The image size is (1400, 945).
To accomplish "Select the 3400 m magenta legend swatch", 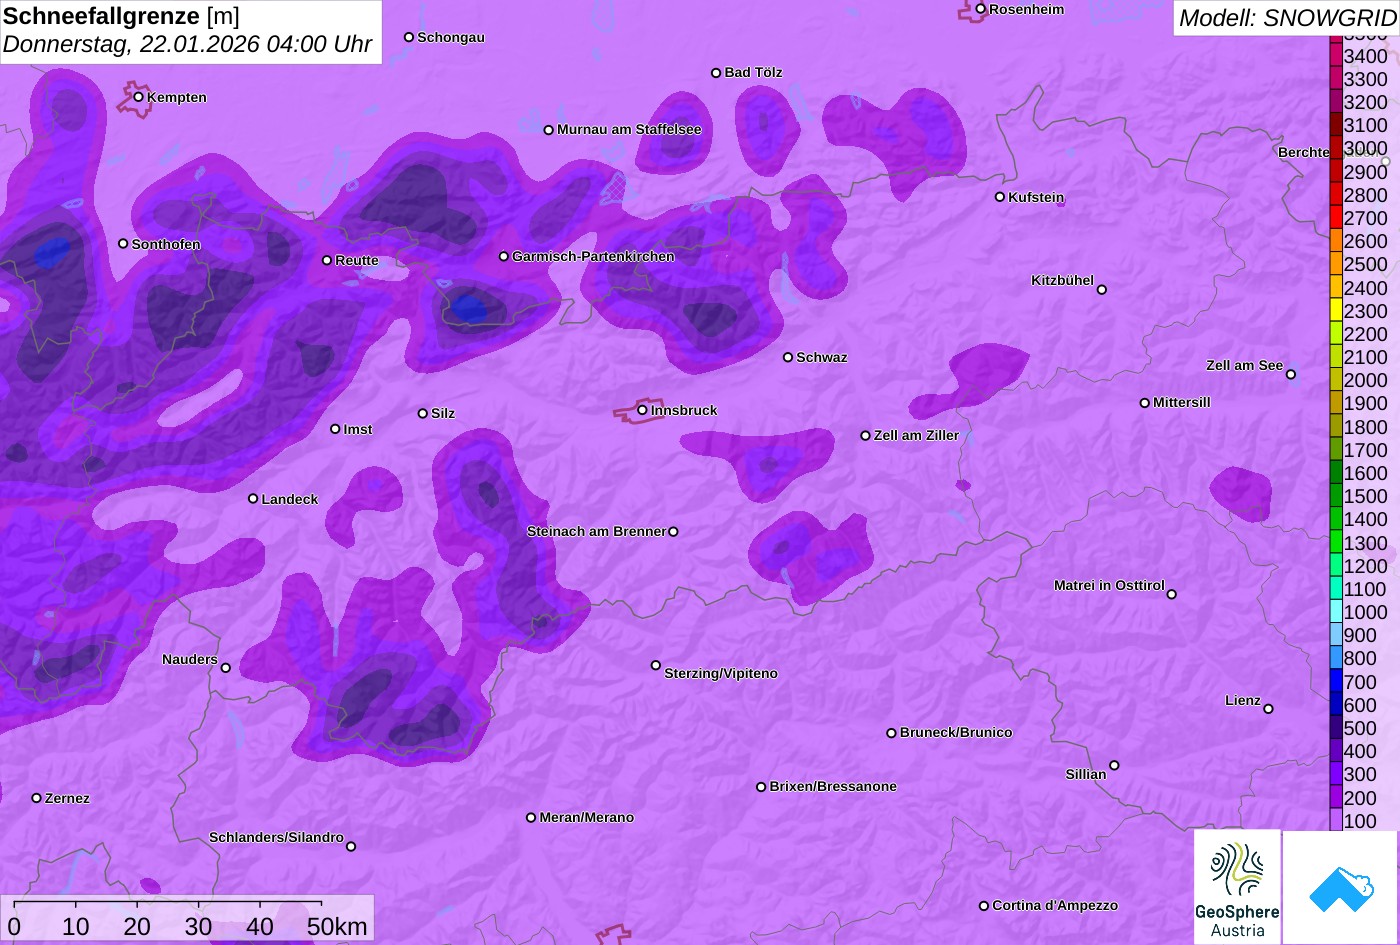I will click(x=1336, y=55).
